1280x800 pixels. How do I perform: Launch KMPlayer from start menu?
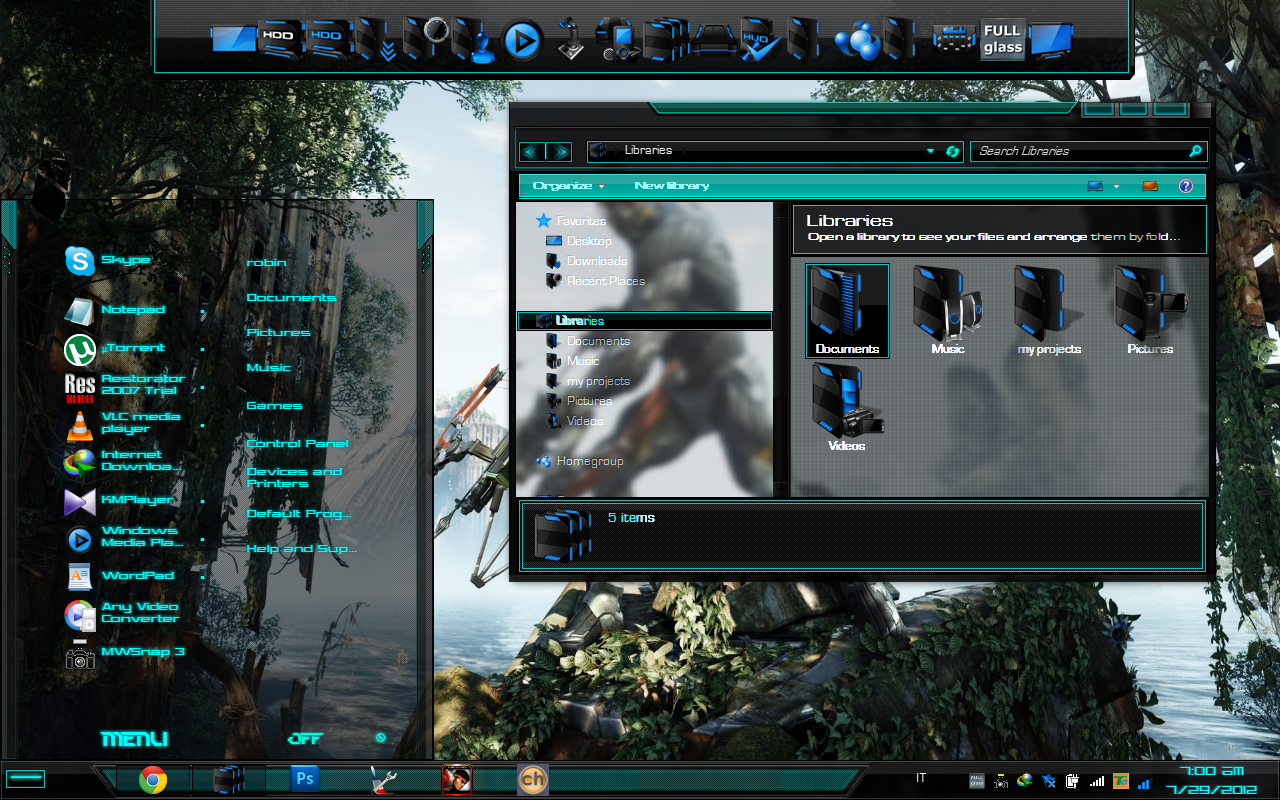119,500
